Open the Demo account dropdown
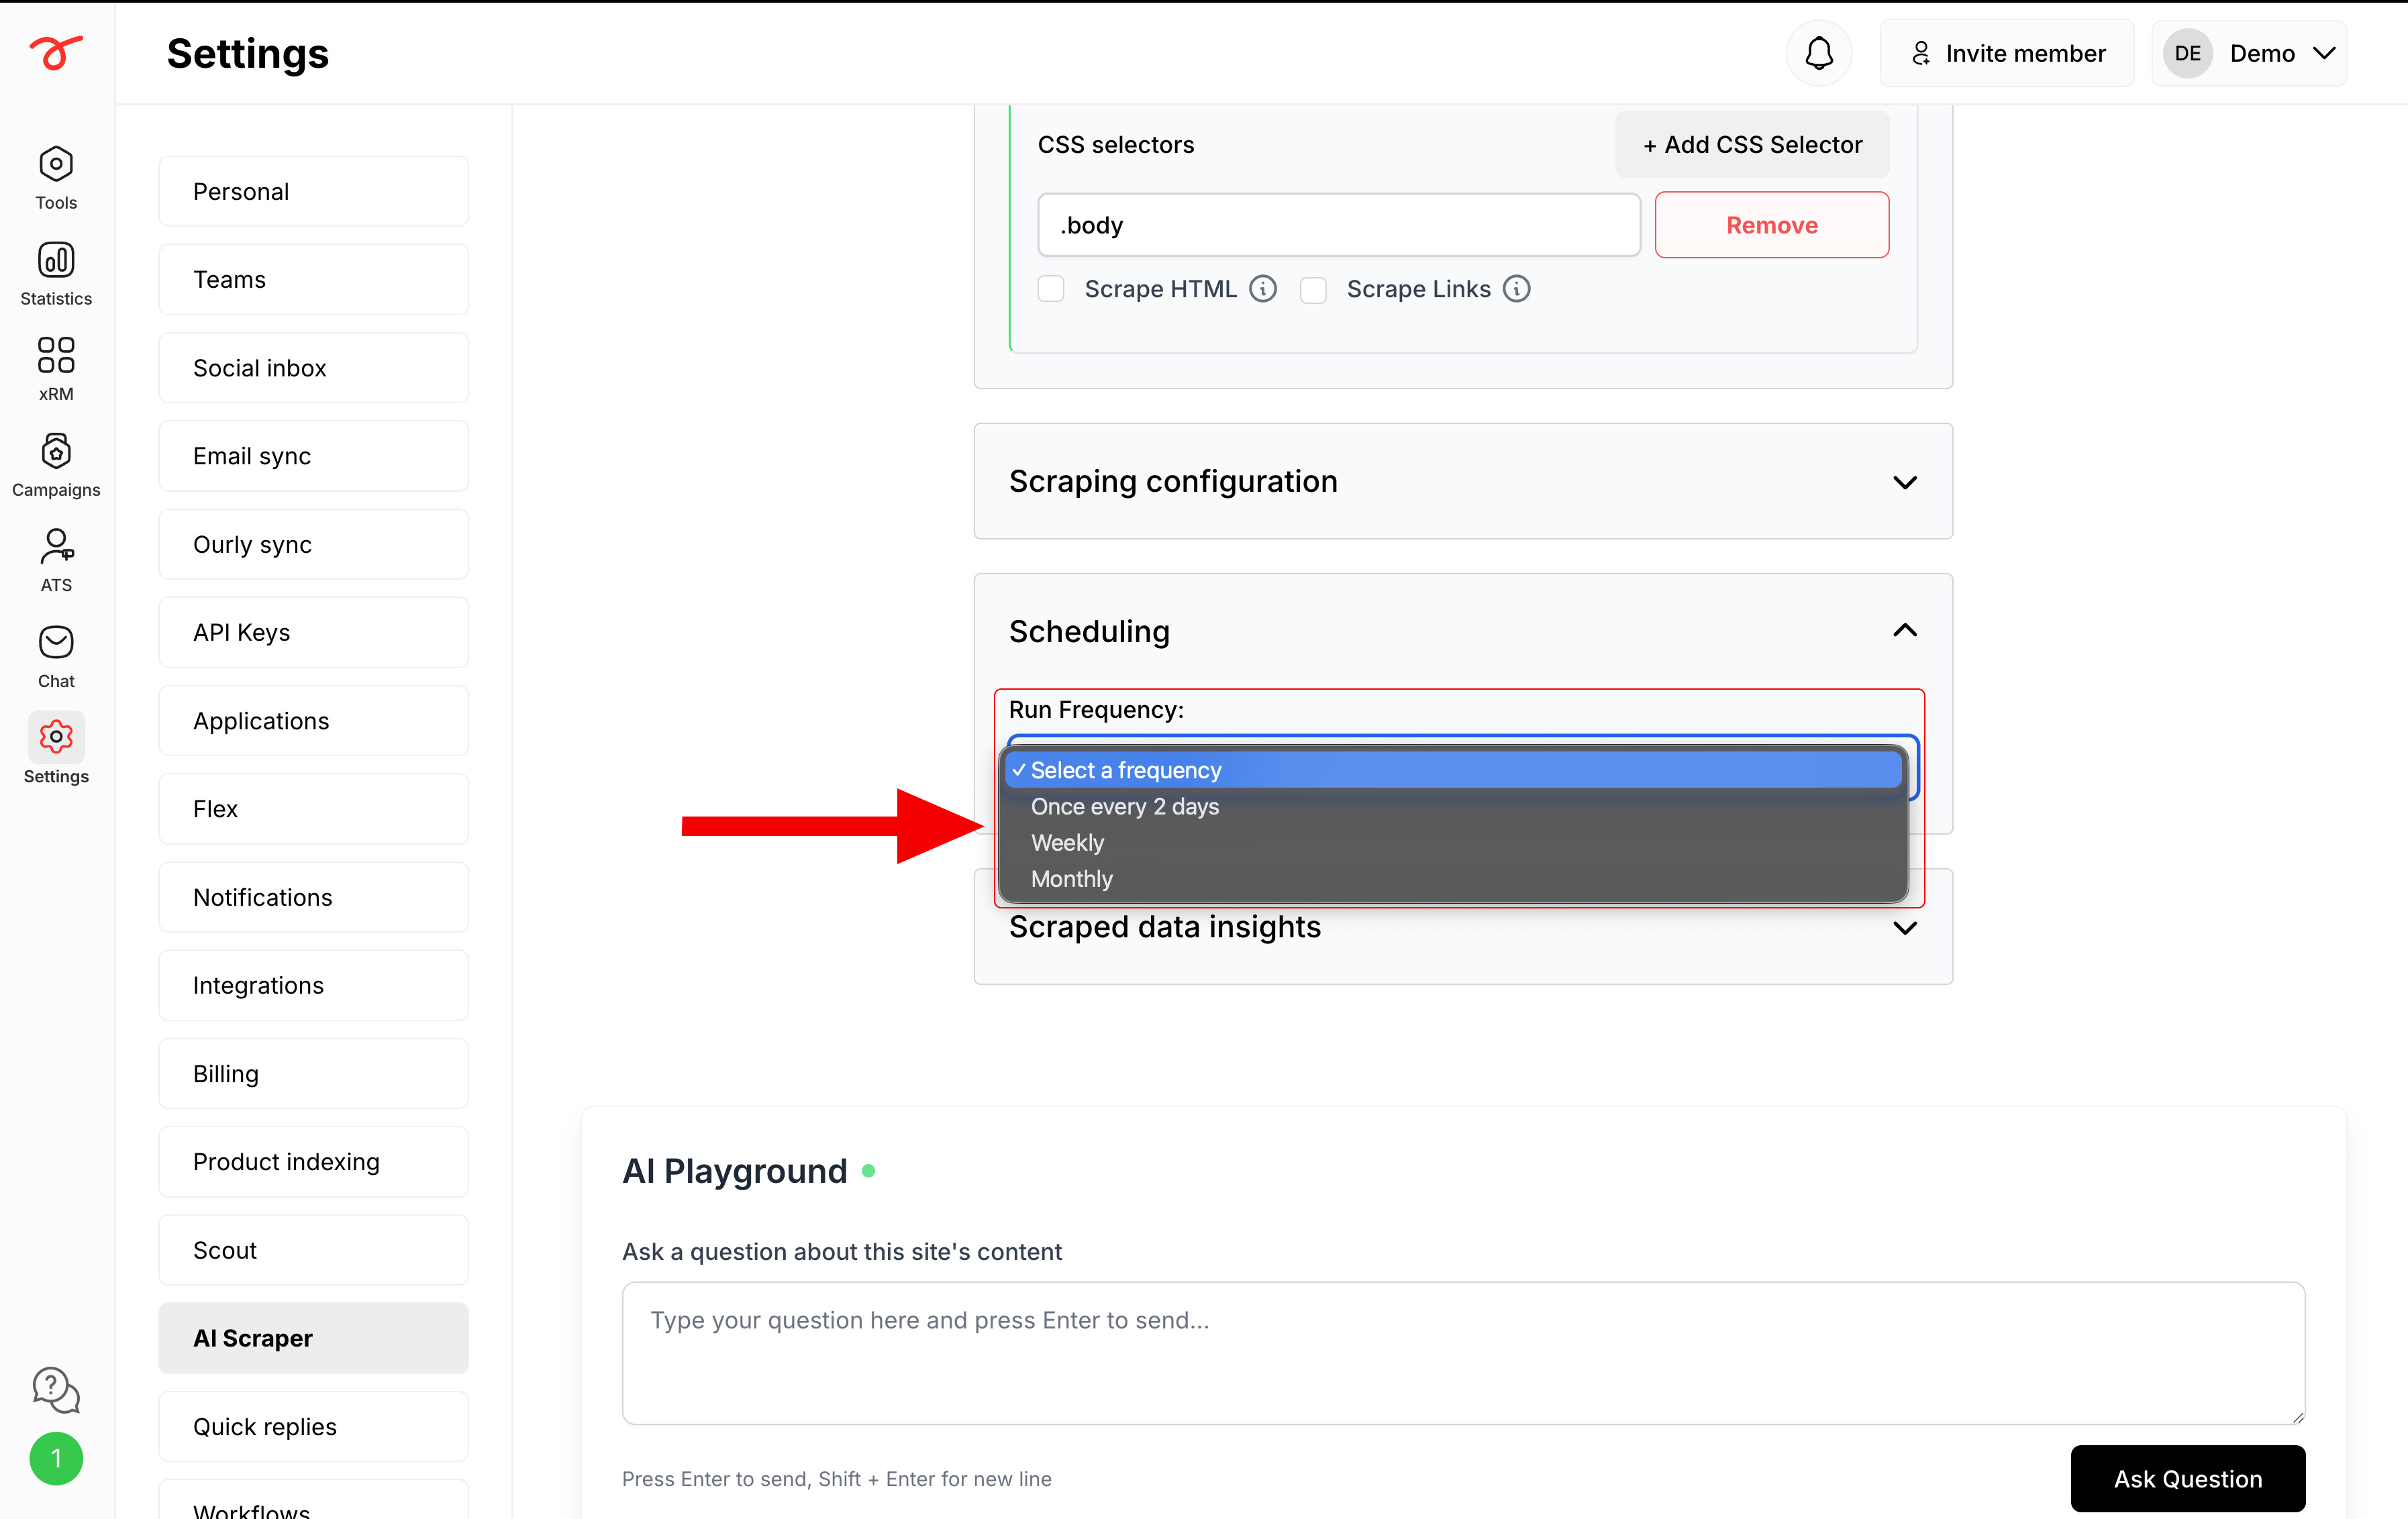Image resolution: width=2408 pixels, height=1519 pixels. click(2250, 53)
